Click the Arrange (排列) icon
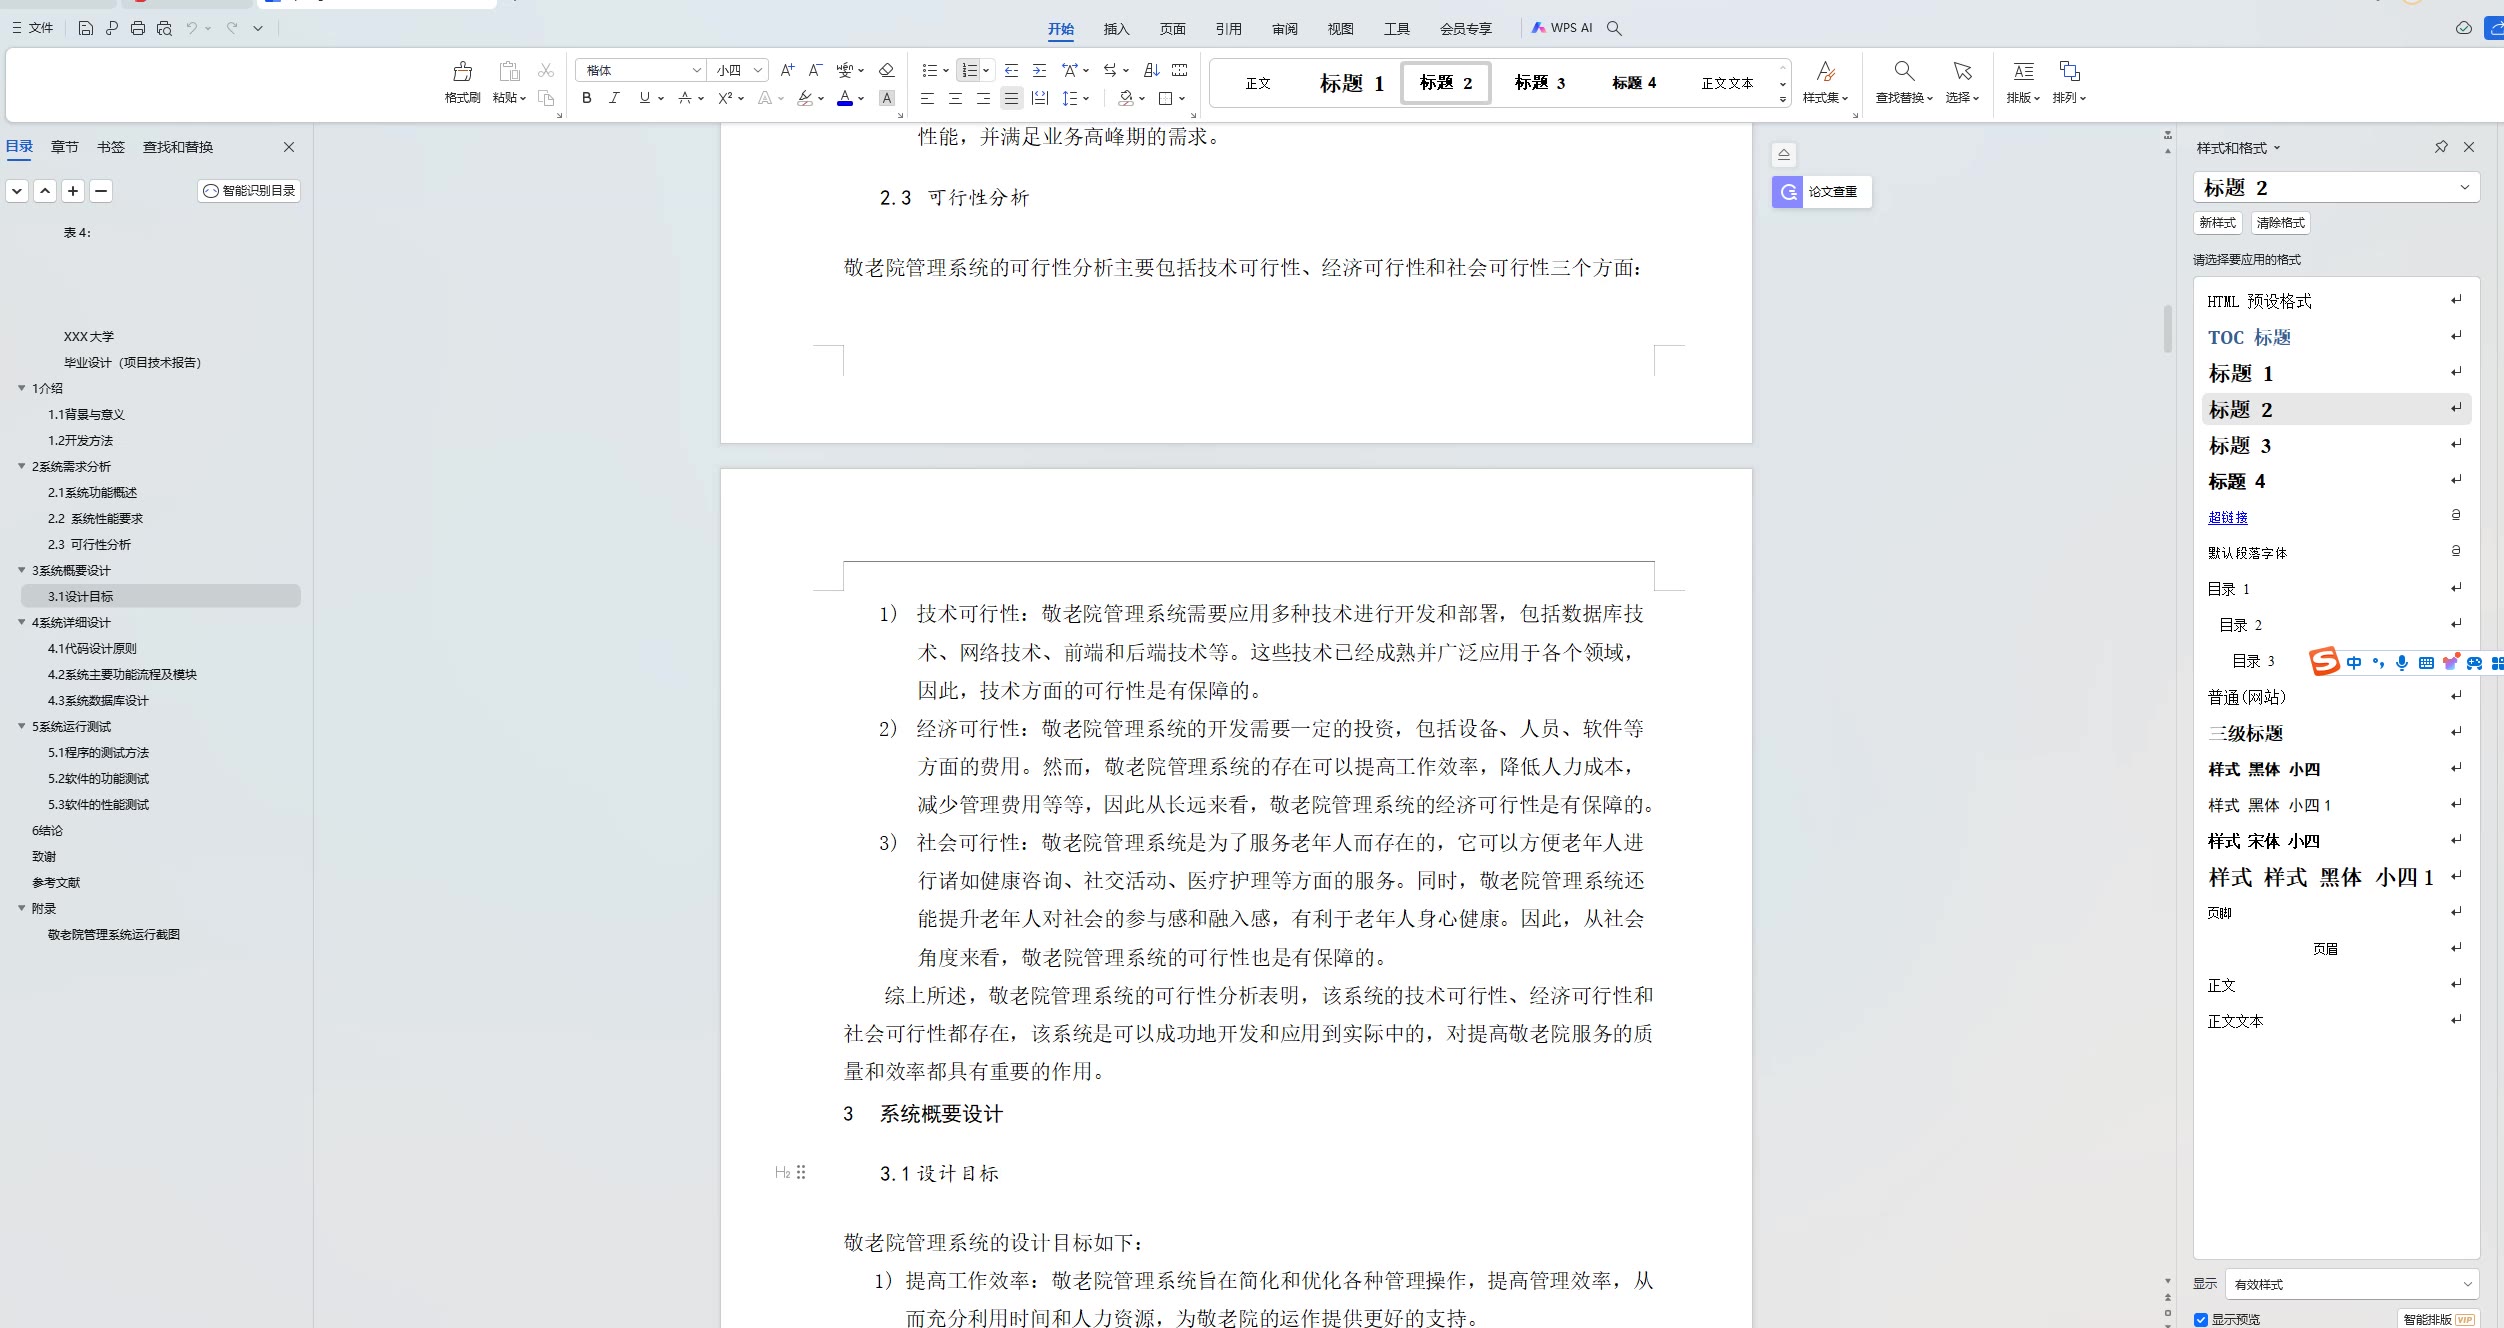Screen dimensions: 2504x1328 point(2069,71)
